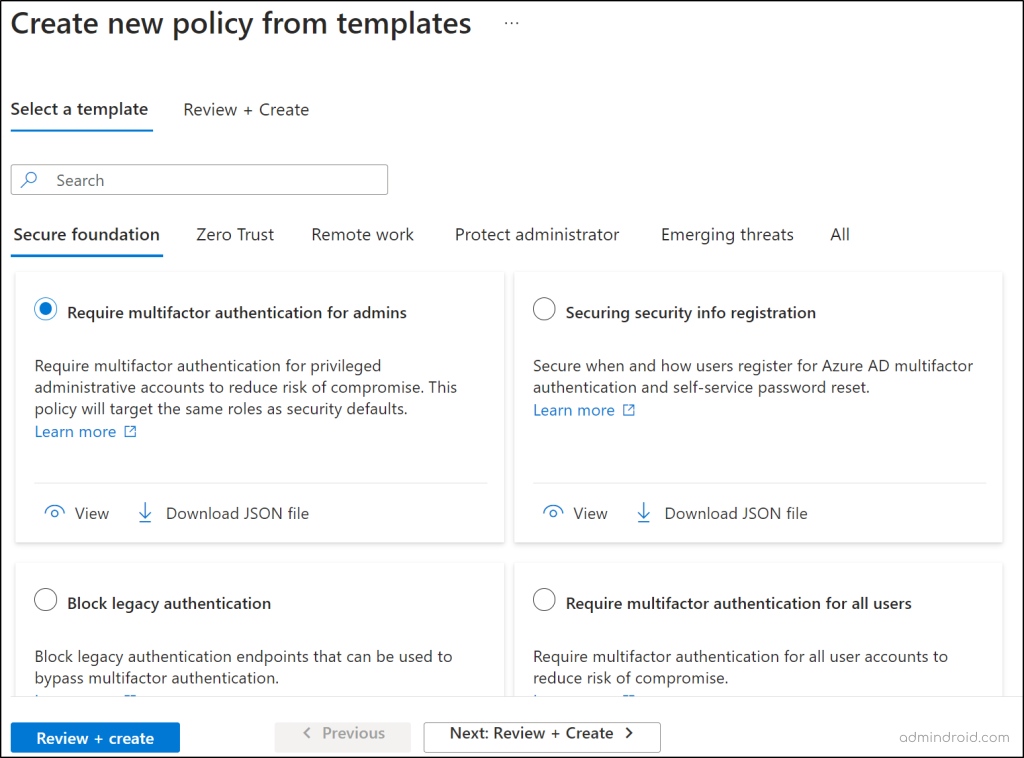Viewport: 1024px width, 758px height.
Task: Show the Protect administrator templates tab
Action: pyautogui.click(x=537, y=235)
